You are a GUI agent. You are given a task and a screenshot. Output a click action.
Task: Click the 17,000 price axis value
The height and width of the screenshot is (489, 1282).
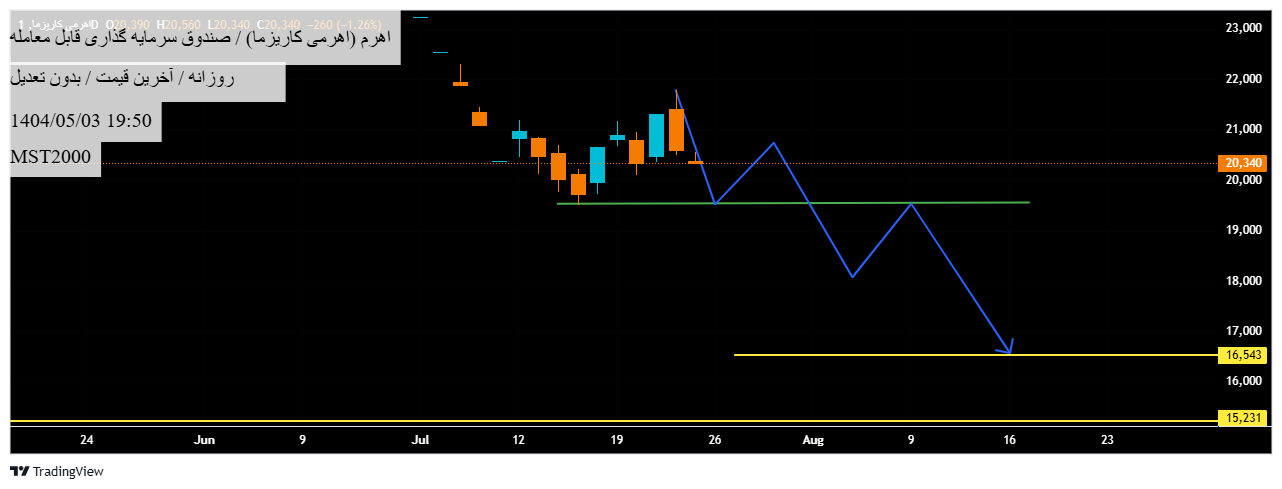(x=1243, y=331)
